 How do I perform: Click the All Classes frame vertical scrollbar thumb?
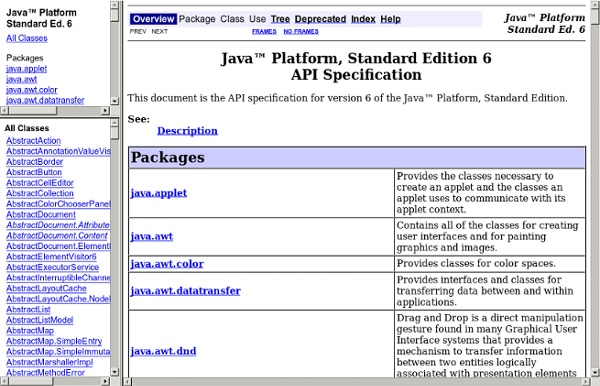point(114,132)
